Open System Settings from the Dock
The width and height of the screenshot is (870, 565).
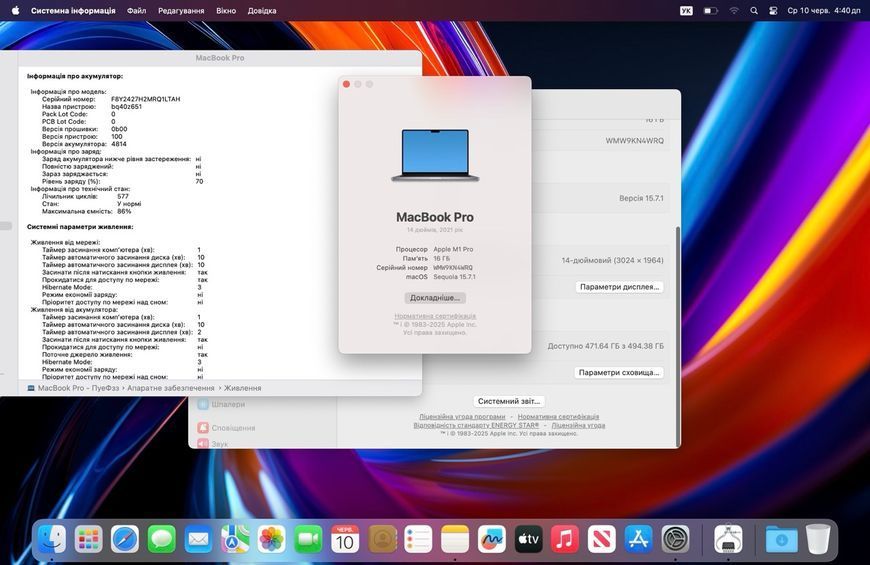point(675,539)
